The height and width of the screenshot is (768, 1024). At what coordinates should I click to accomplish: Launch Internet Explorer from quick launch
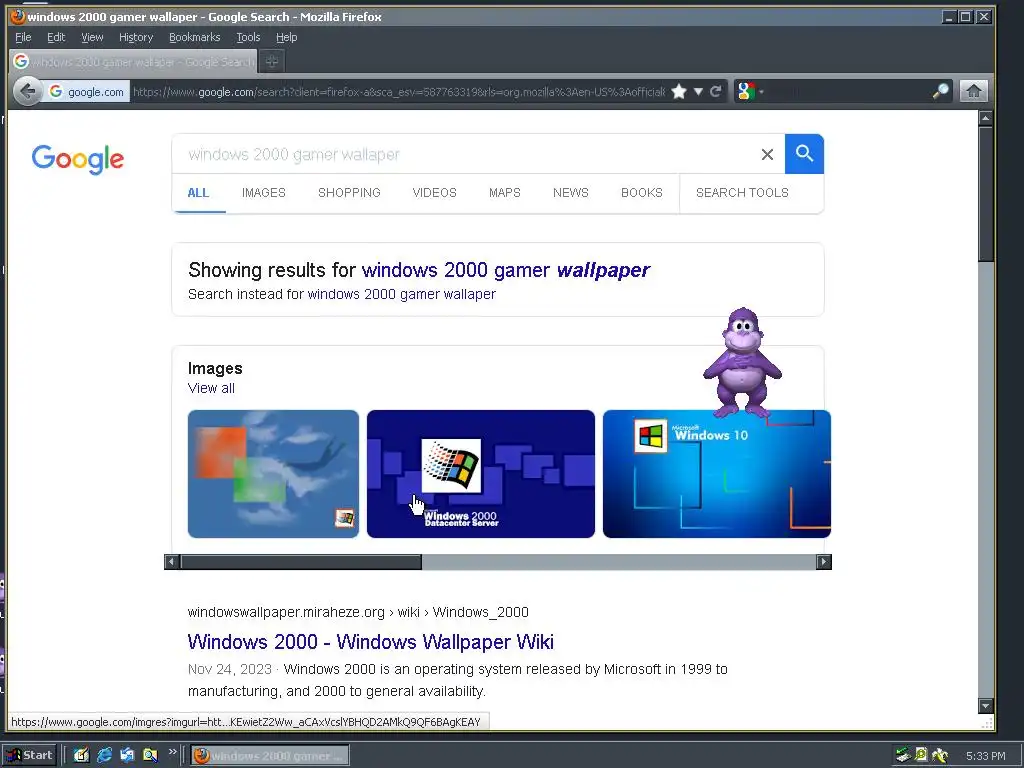(104, 755)
